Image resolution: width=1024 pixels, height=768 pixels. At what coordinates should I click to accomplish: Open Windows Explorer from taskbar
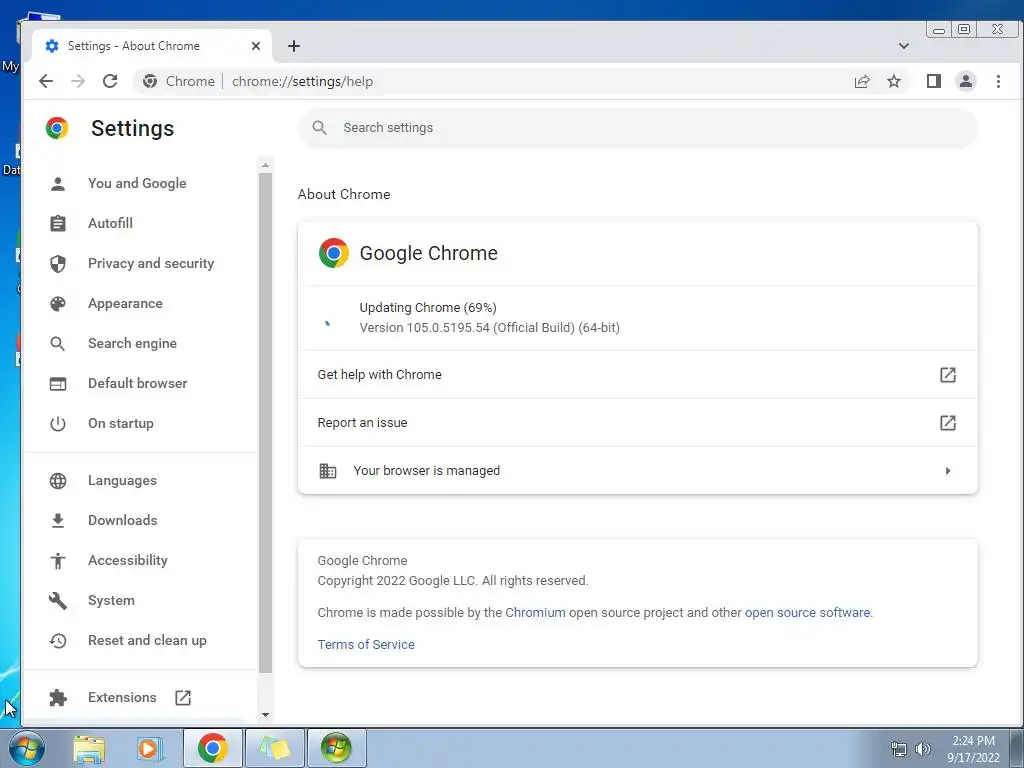(89, 748)
